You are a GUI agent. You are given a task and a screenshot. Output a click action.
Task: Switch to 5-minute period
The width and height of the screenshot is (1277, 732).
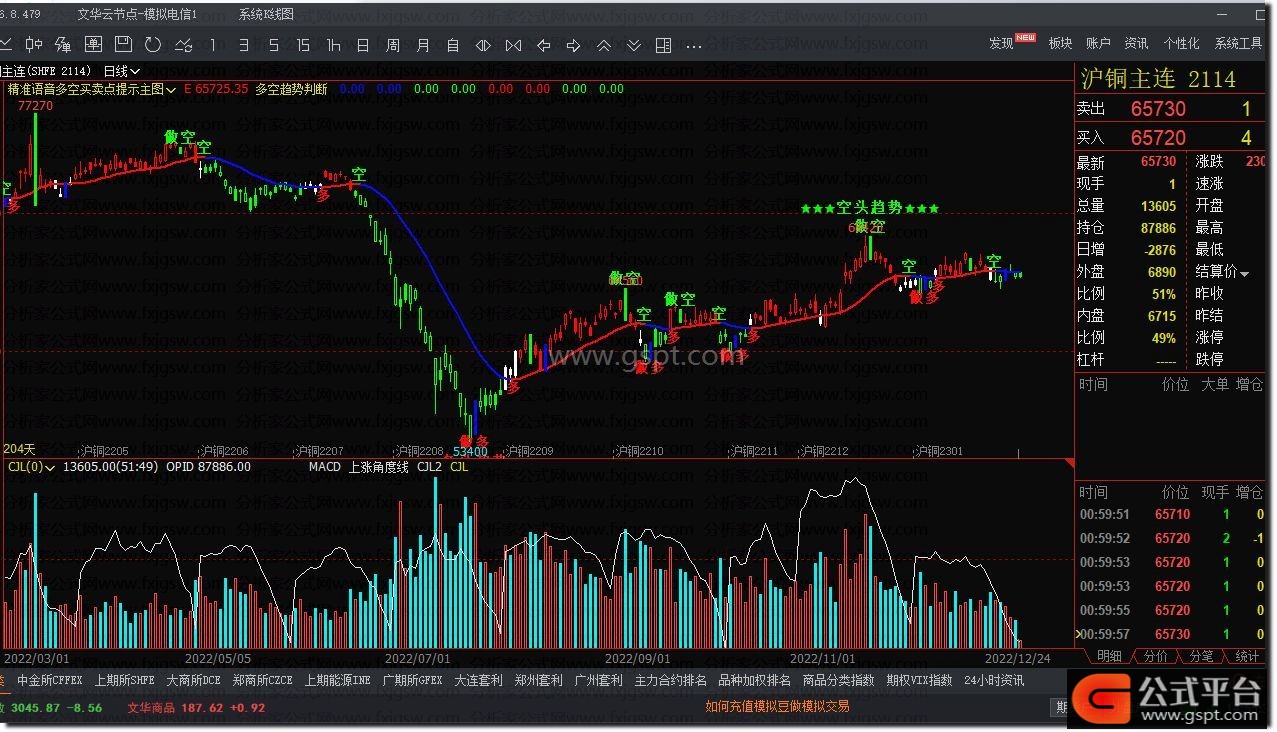tap(273, 45)
